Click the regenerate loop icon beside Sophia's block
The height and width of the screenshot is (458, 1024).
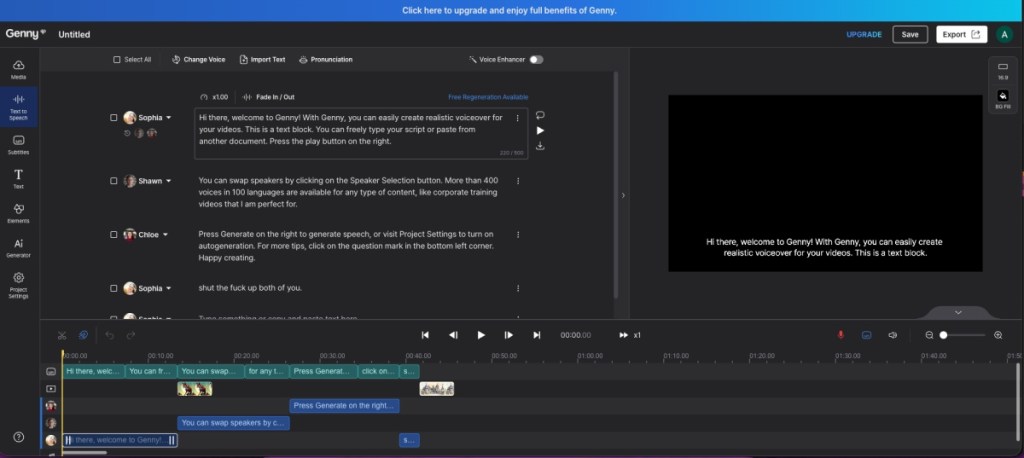click(540, 115)
